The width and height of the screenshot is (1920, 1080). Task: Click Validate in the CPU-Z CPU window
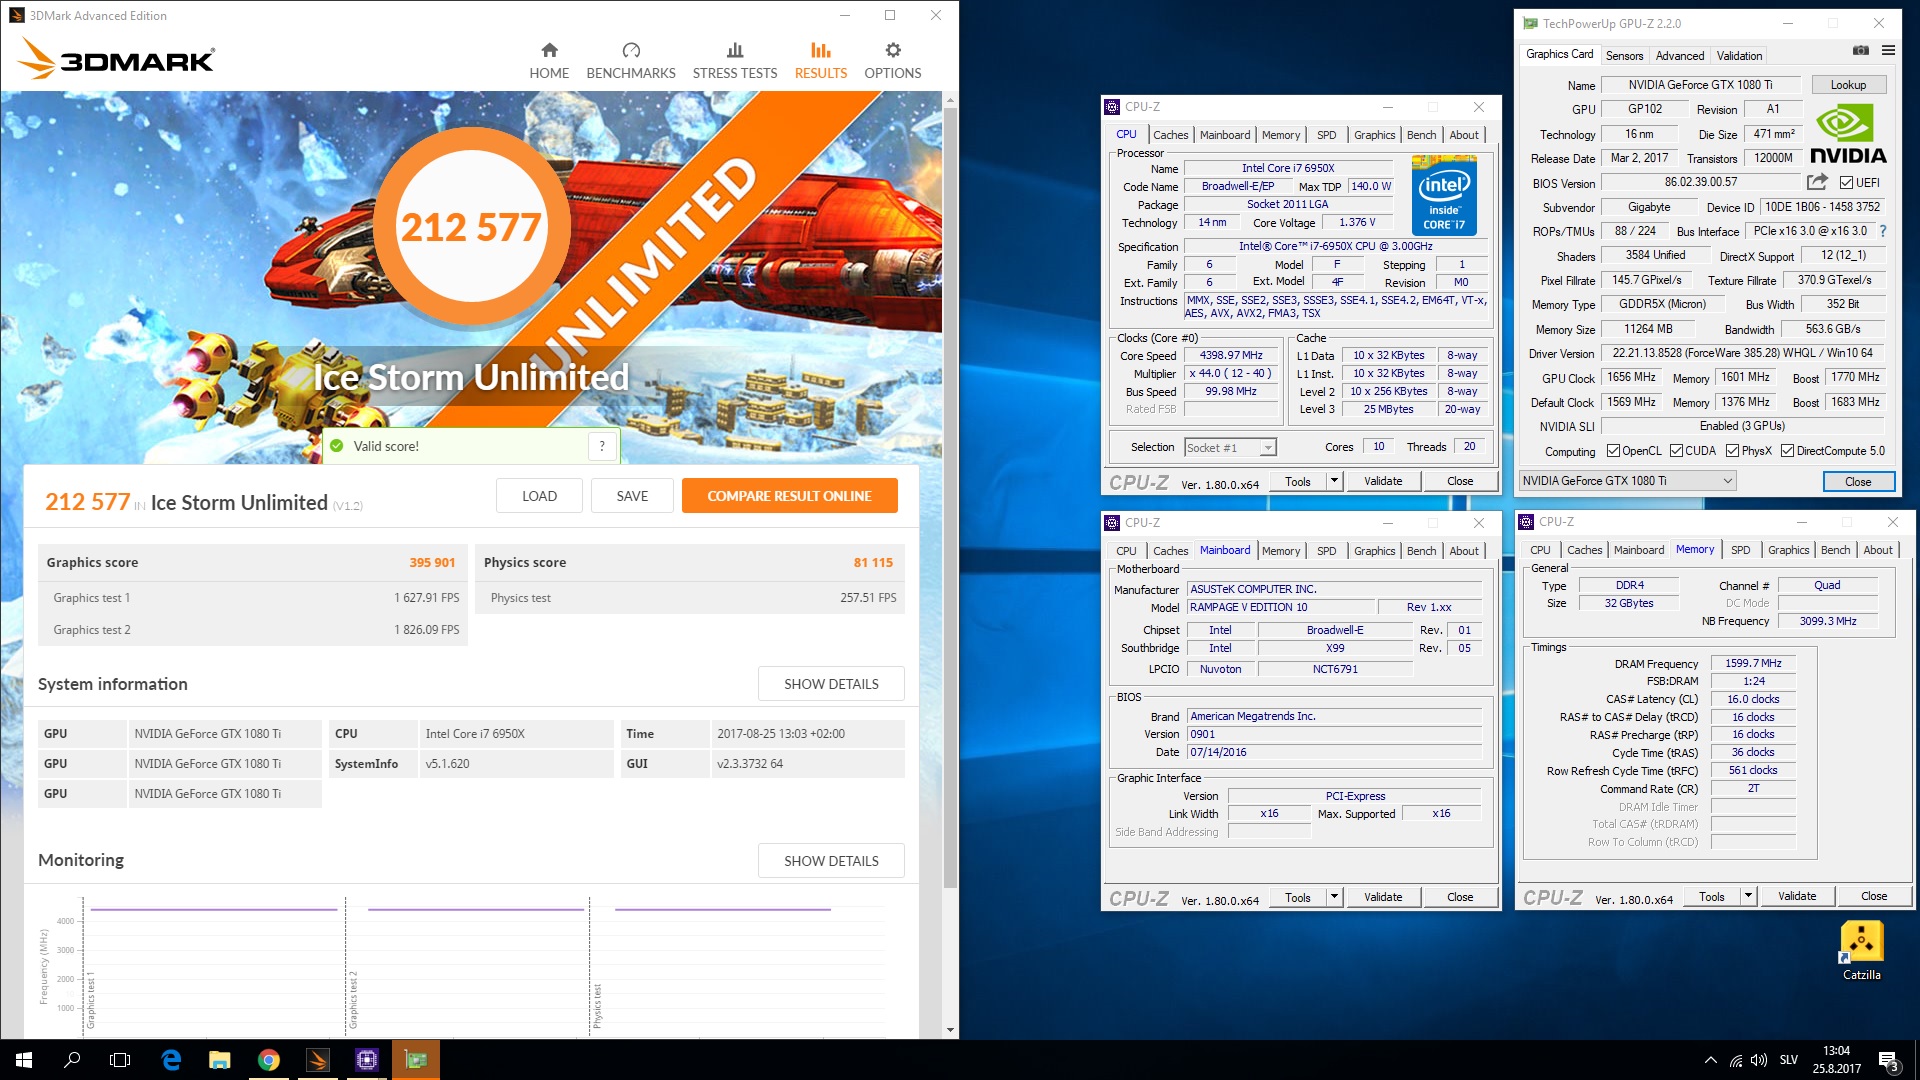tap(1383, 481)
